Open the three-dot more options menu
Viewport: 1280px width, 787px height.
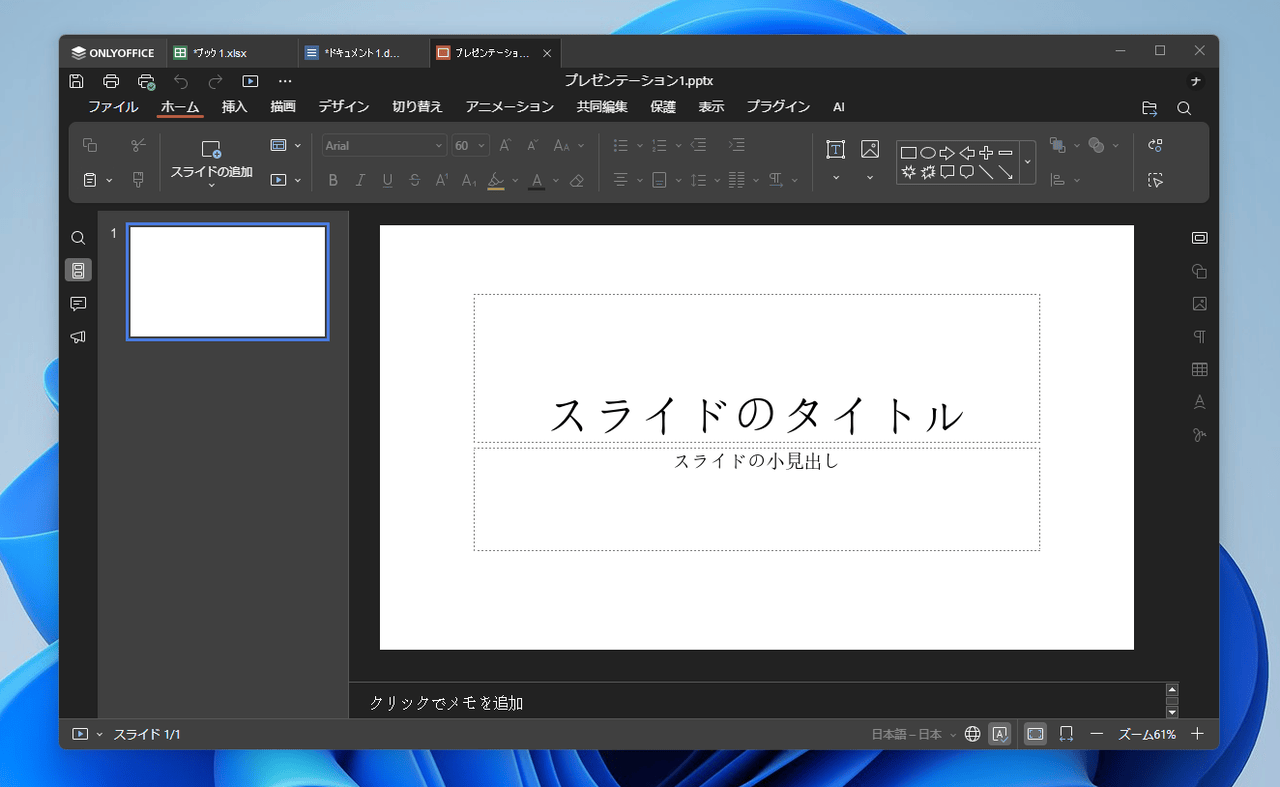(x=285, y=81)
